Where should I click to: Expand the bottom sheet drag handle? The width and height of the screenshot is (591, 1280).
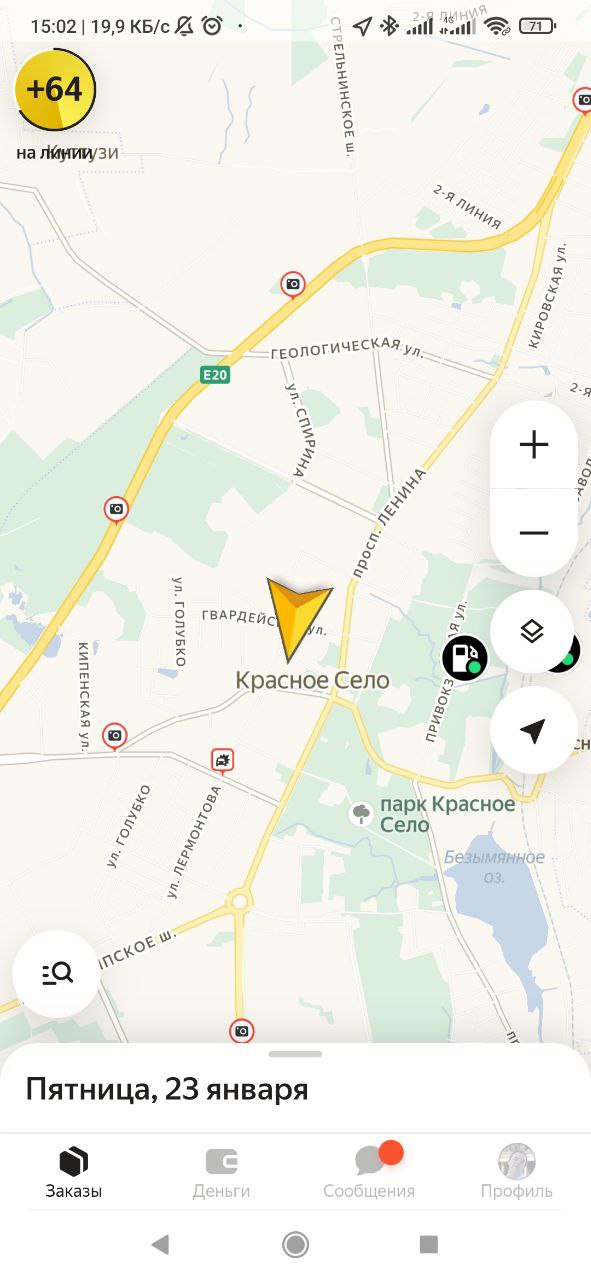pos(295,1054)
